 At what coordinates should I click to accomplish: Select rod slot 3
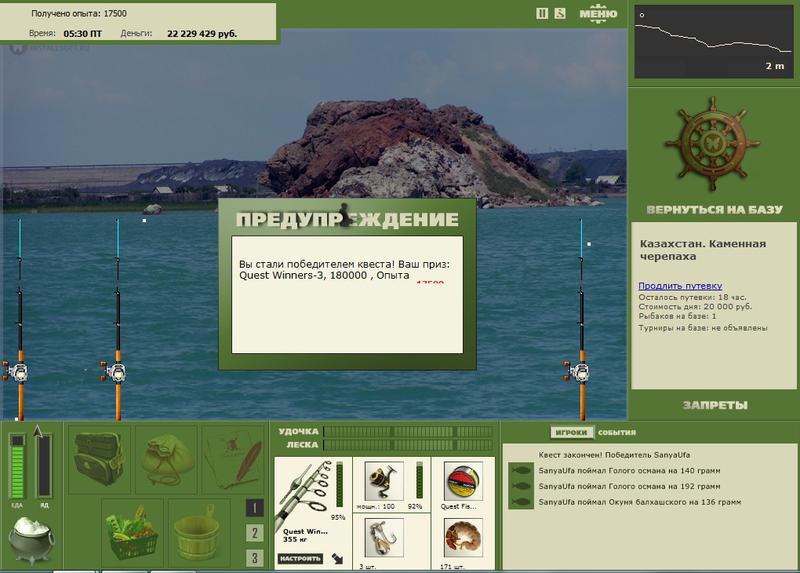[x=255, y=558]
